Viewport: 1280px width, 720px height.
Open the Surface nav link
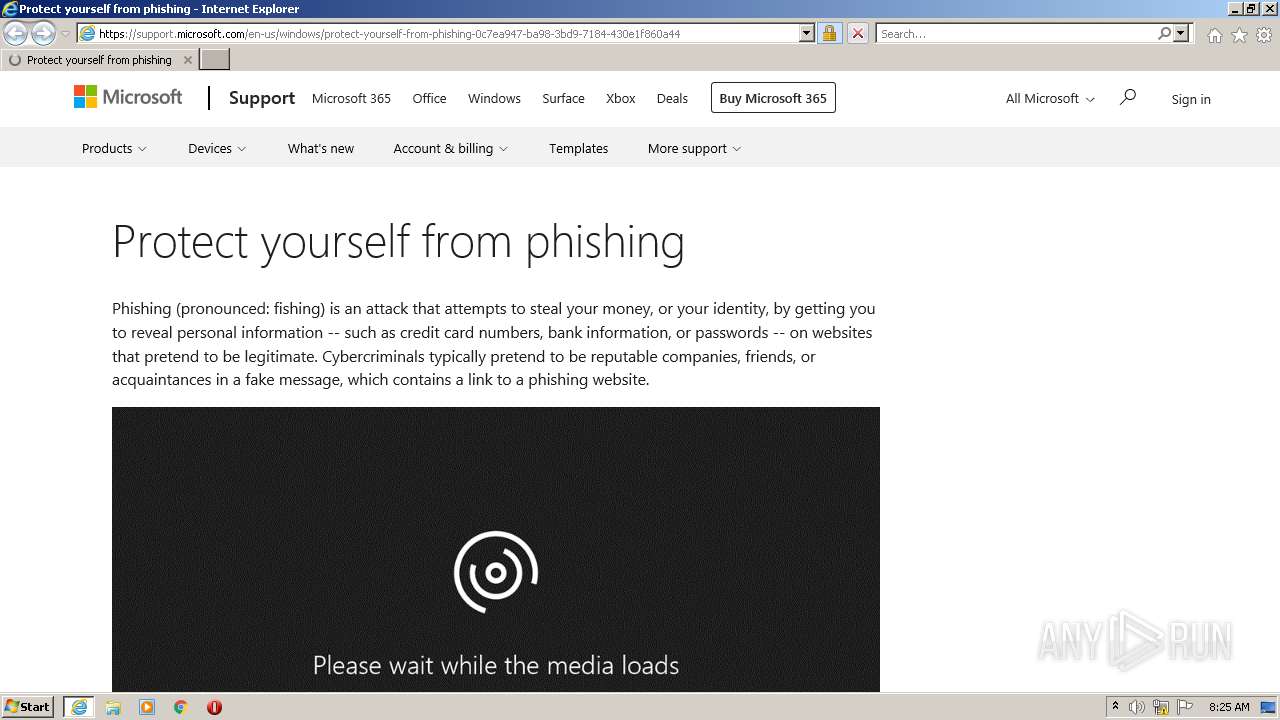(x=563, y=98)
